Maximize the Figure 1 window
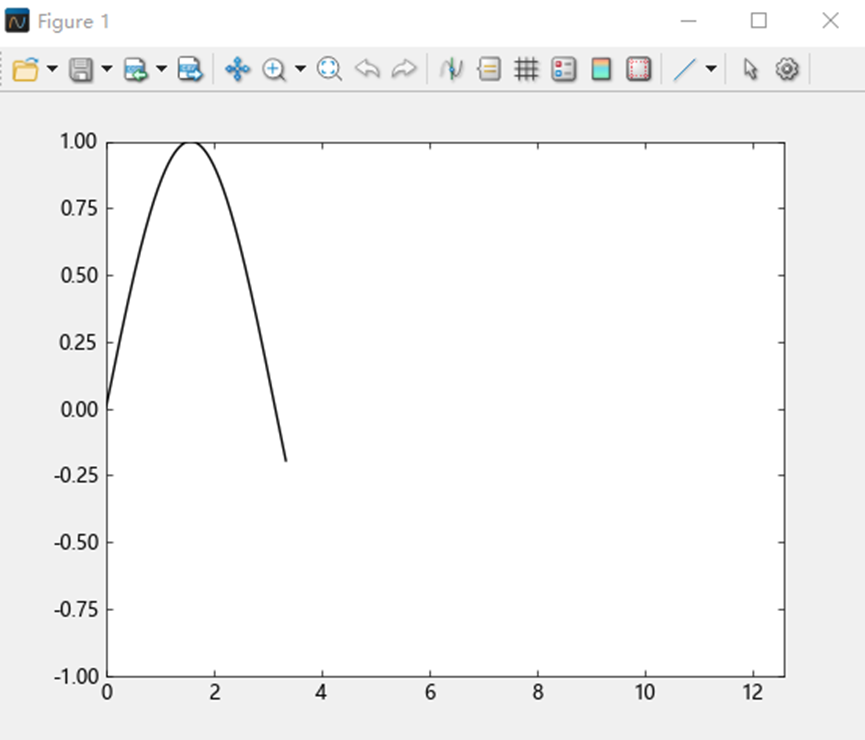 (759, 21)
